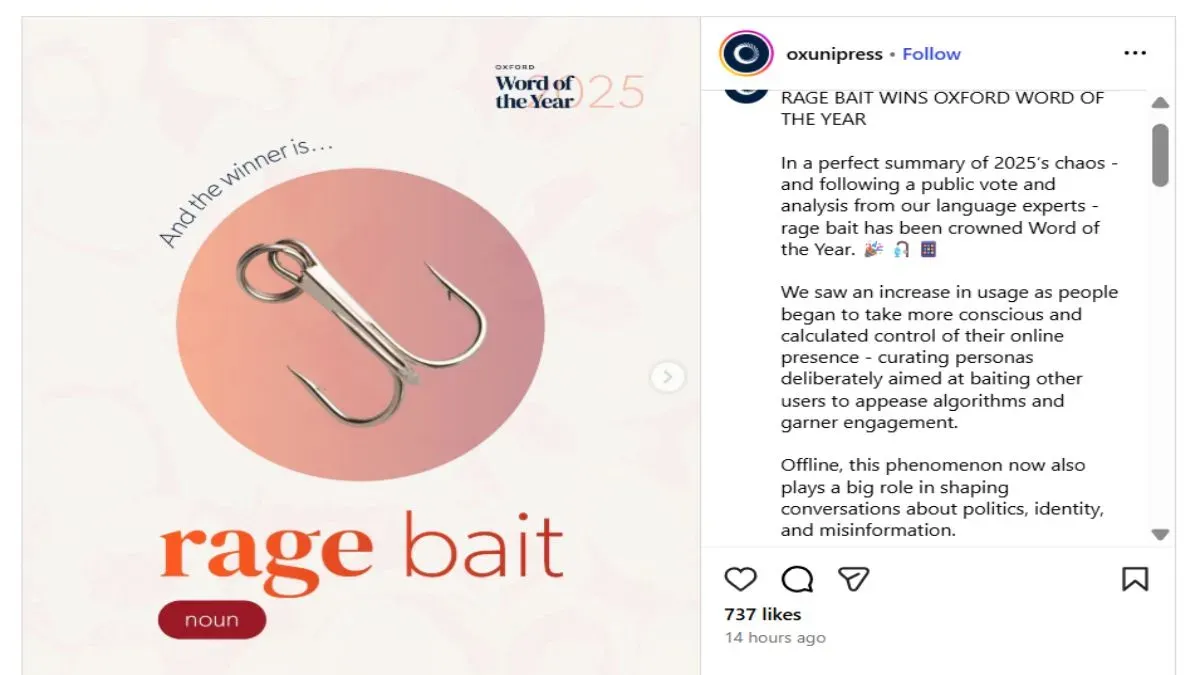Screen dimensions: 1200x675
Task: Follow the oxunipress account
Action: pos(931,54)
